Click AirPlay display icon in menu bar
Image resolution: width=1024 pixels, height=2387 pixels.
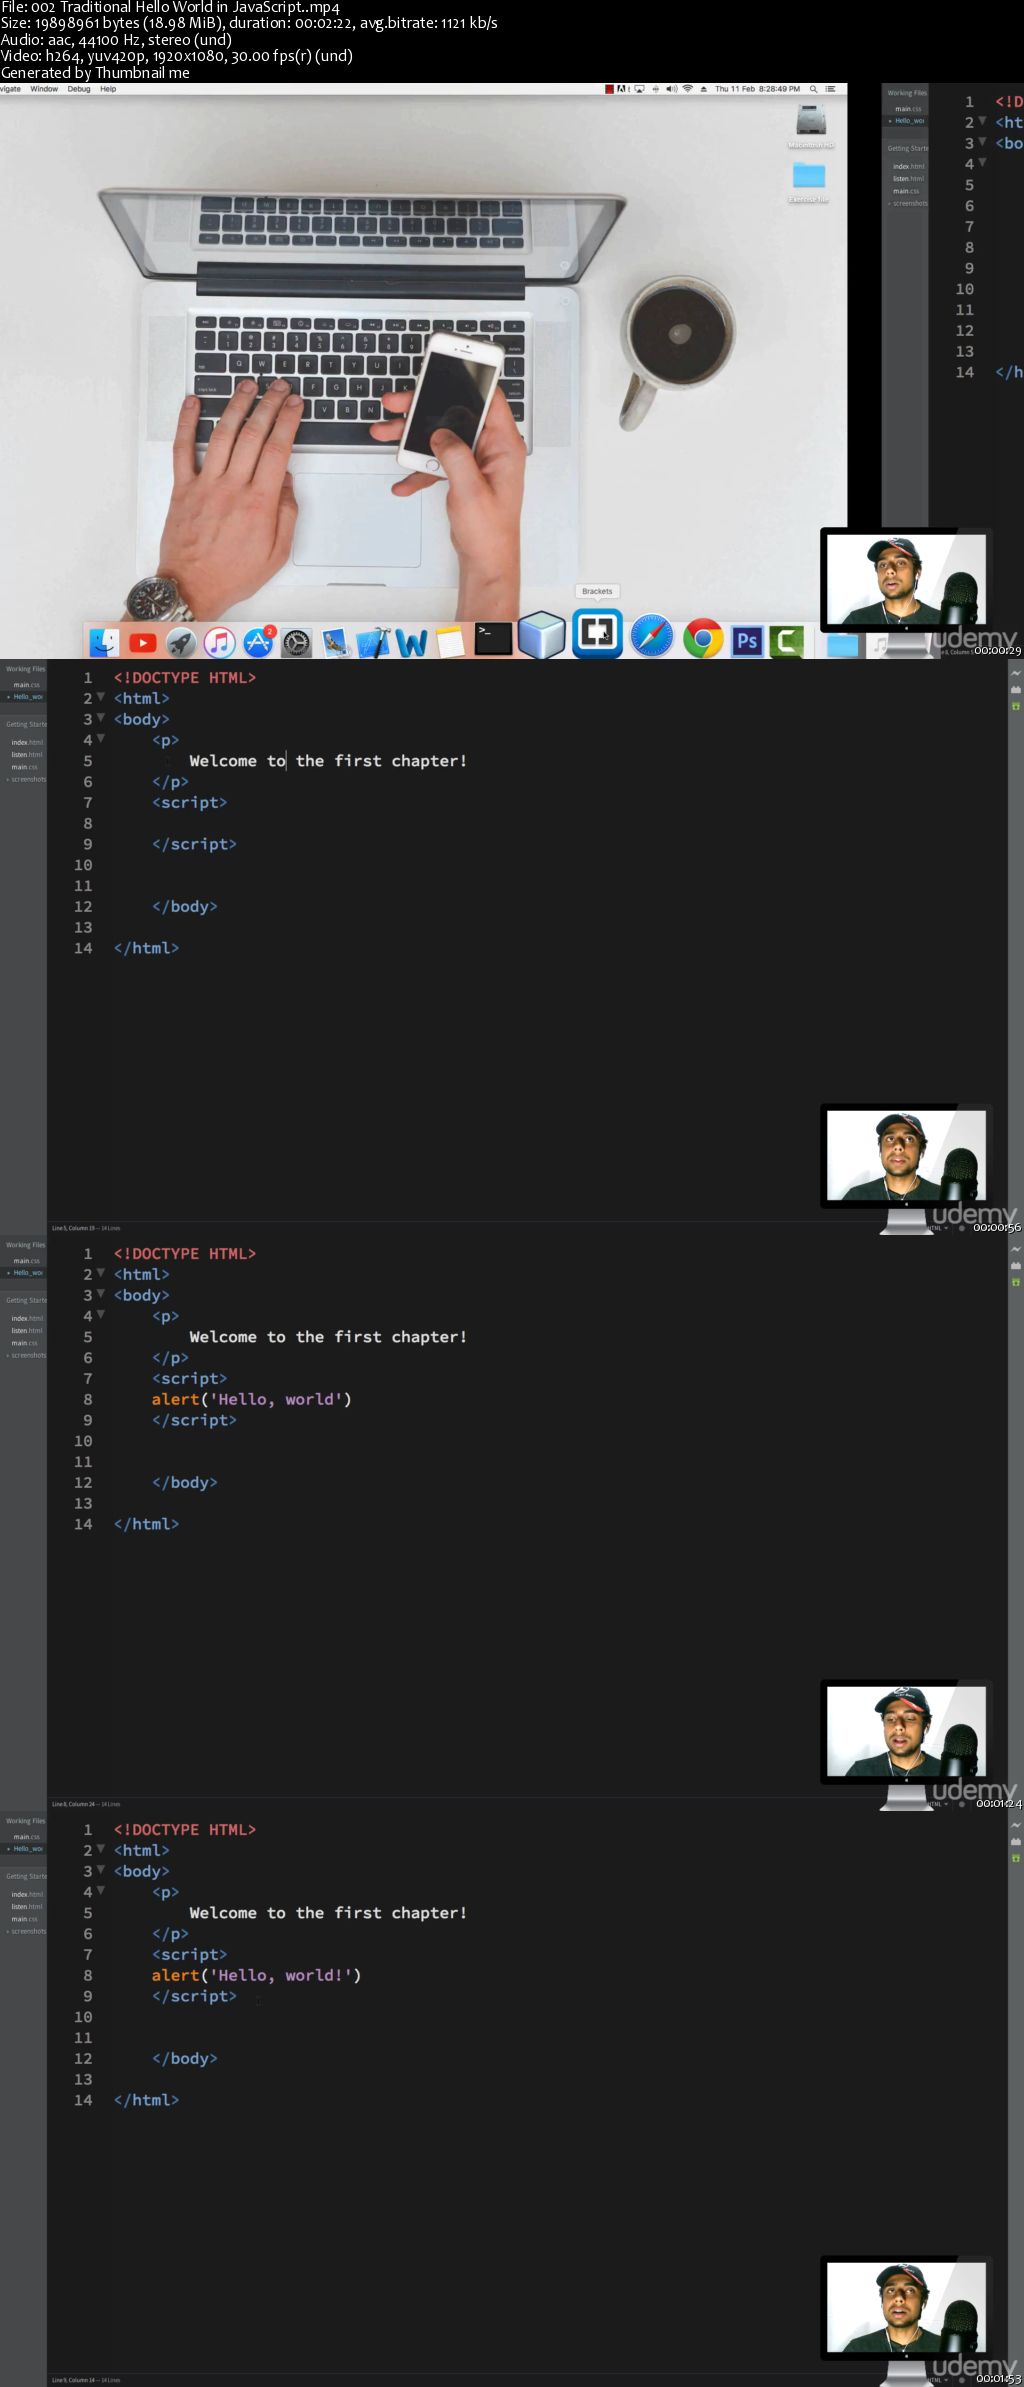click(x=640, y=89)
